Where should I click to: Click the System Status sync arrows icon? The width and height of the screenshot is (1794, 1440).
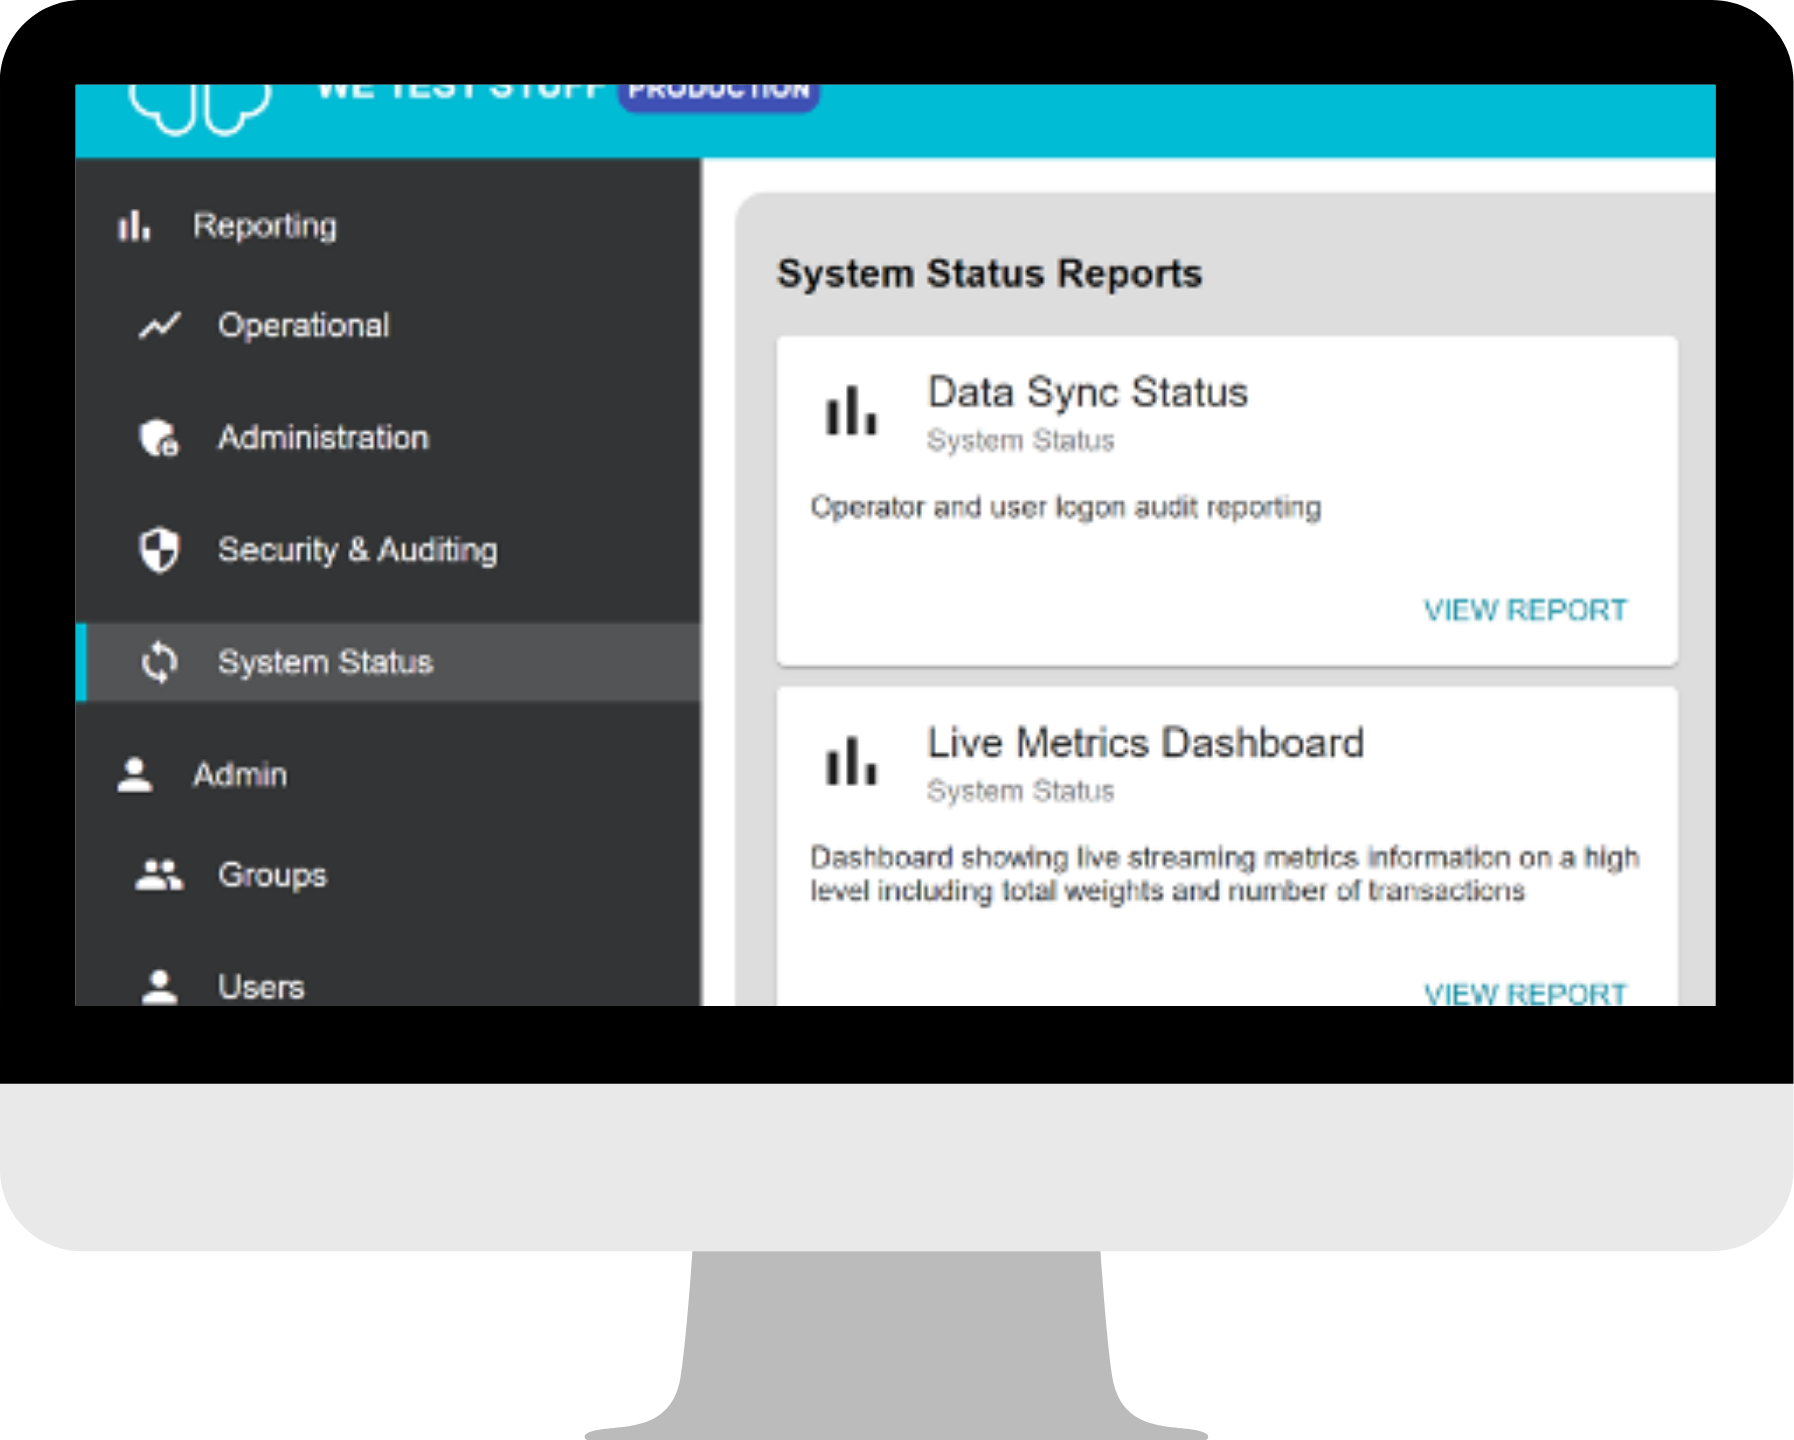[x=159, y=662]
